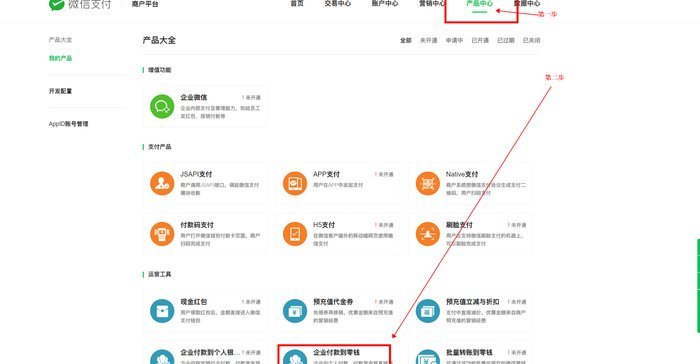Viewport: 700px width, 364px height.
Task: Click 未开通 status on 企业微信 card
Action: pos(251,97)
